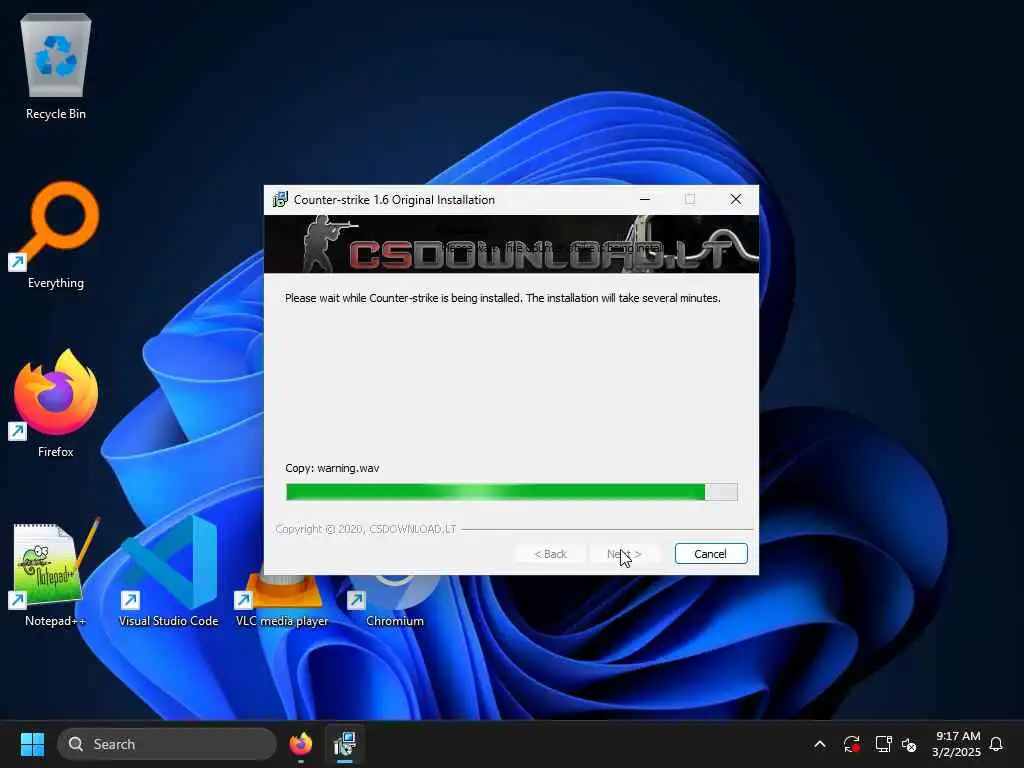This screenshot has height=768, width=1024.
Task: Click the installation progress bar
Action: click(x=511, y=492)
